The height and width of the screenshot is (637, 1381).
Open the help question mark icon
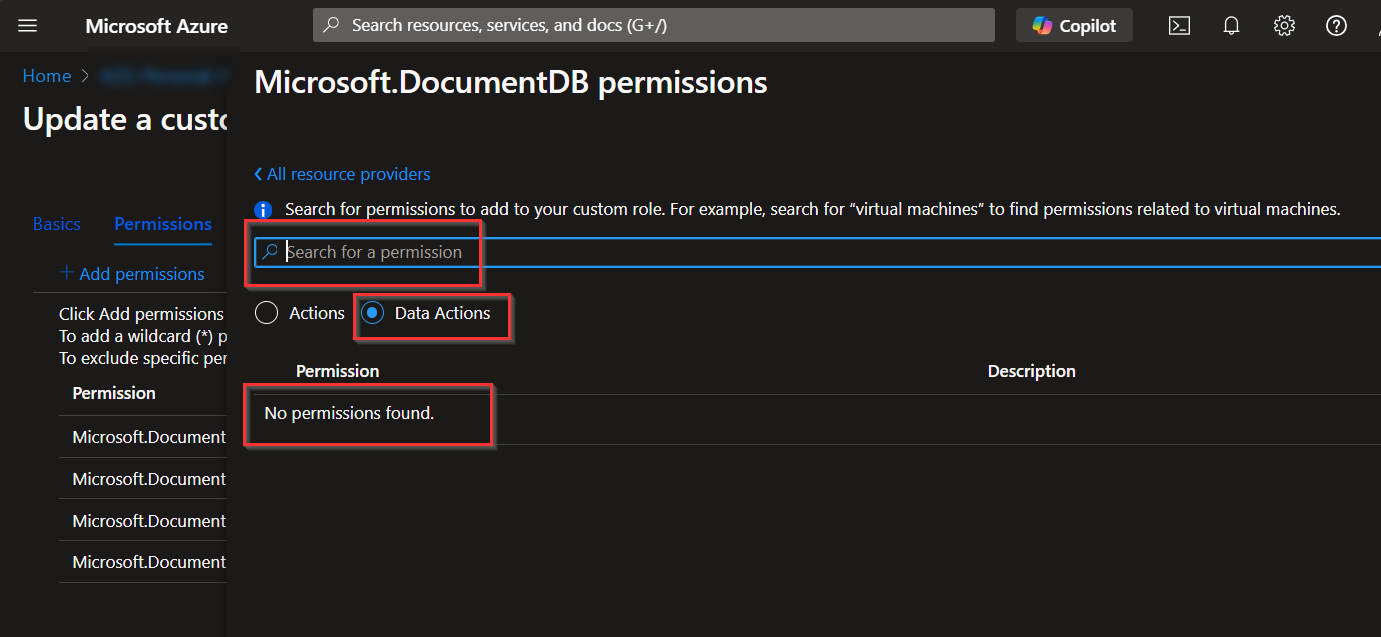[1336, 26]
